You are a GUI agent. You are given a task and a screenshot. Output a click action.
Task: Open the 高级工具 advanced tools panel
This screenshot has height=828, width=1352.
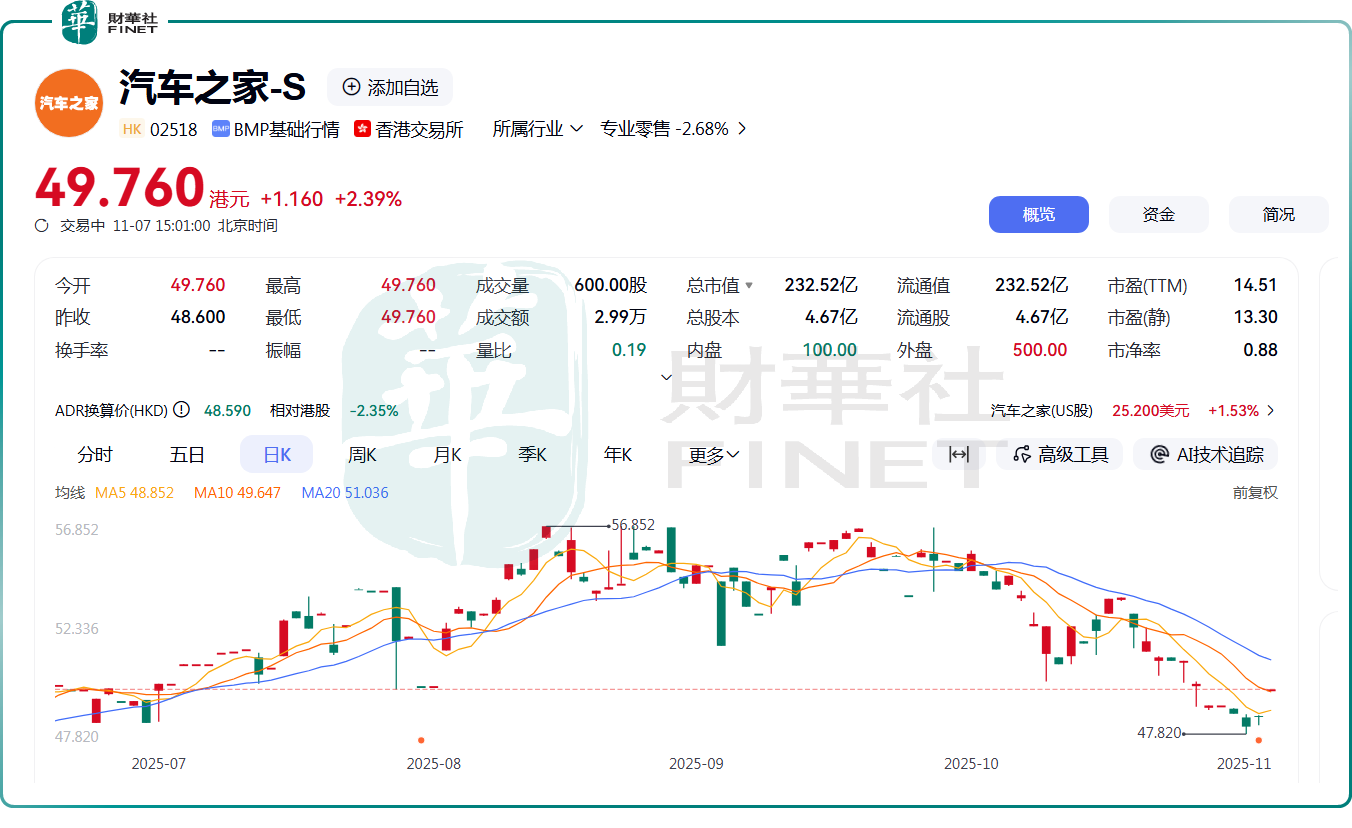(x=1060, y=454)
